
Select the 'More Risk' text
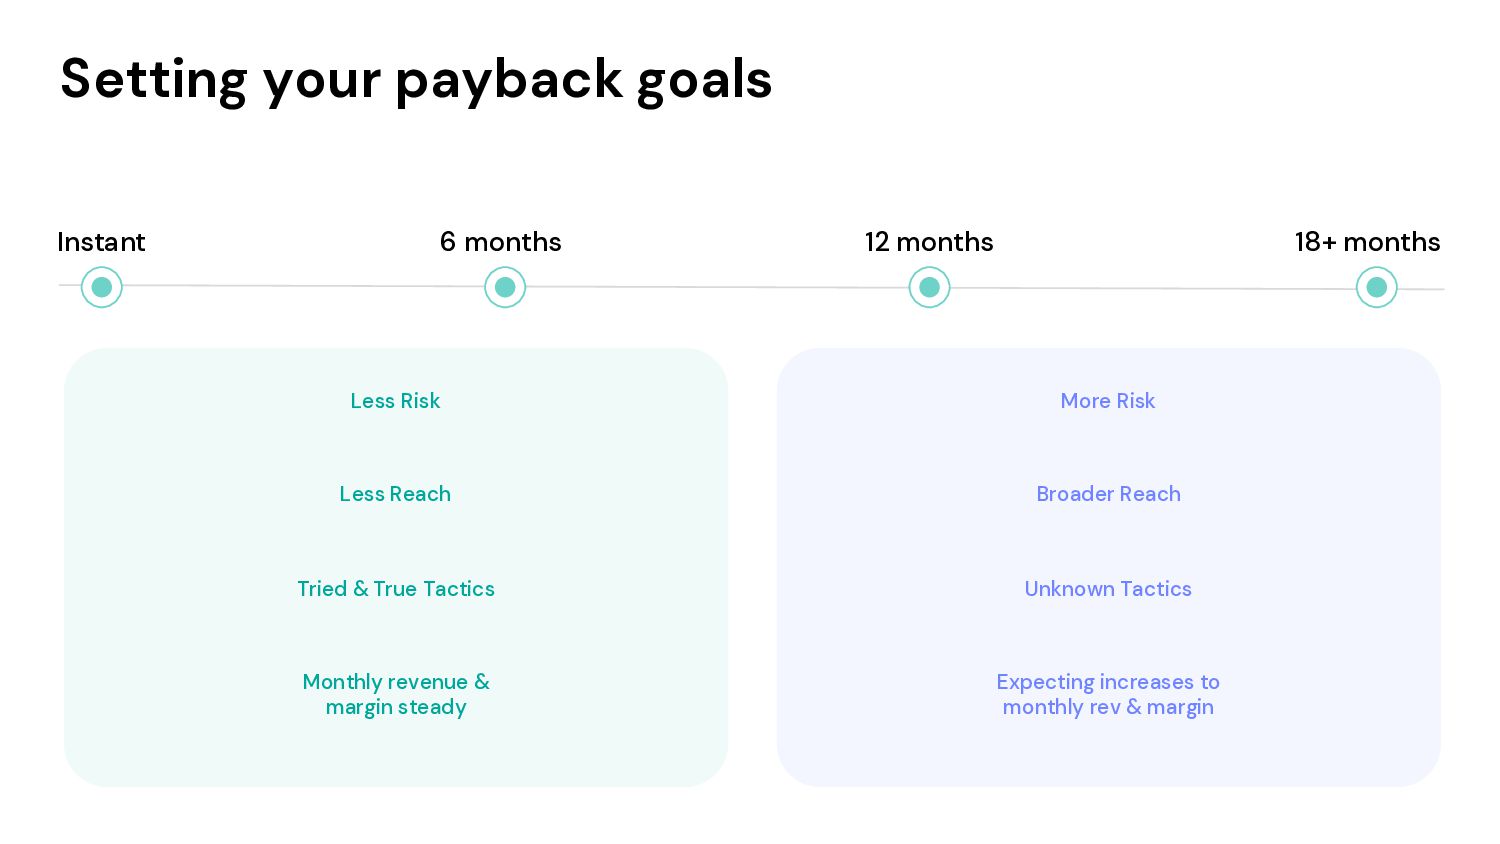1108,401
